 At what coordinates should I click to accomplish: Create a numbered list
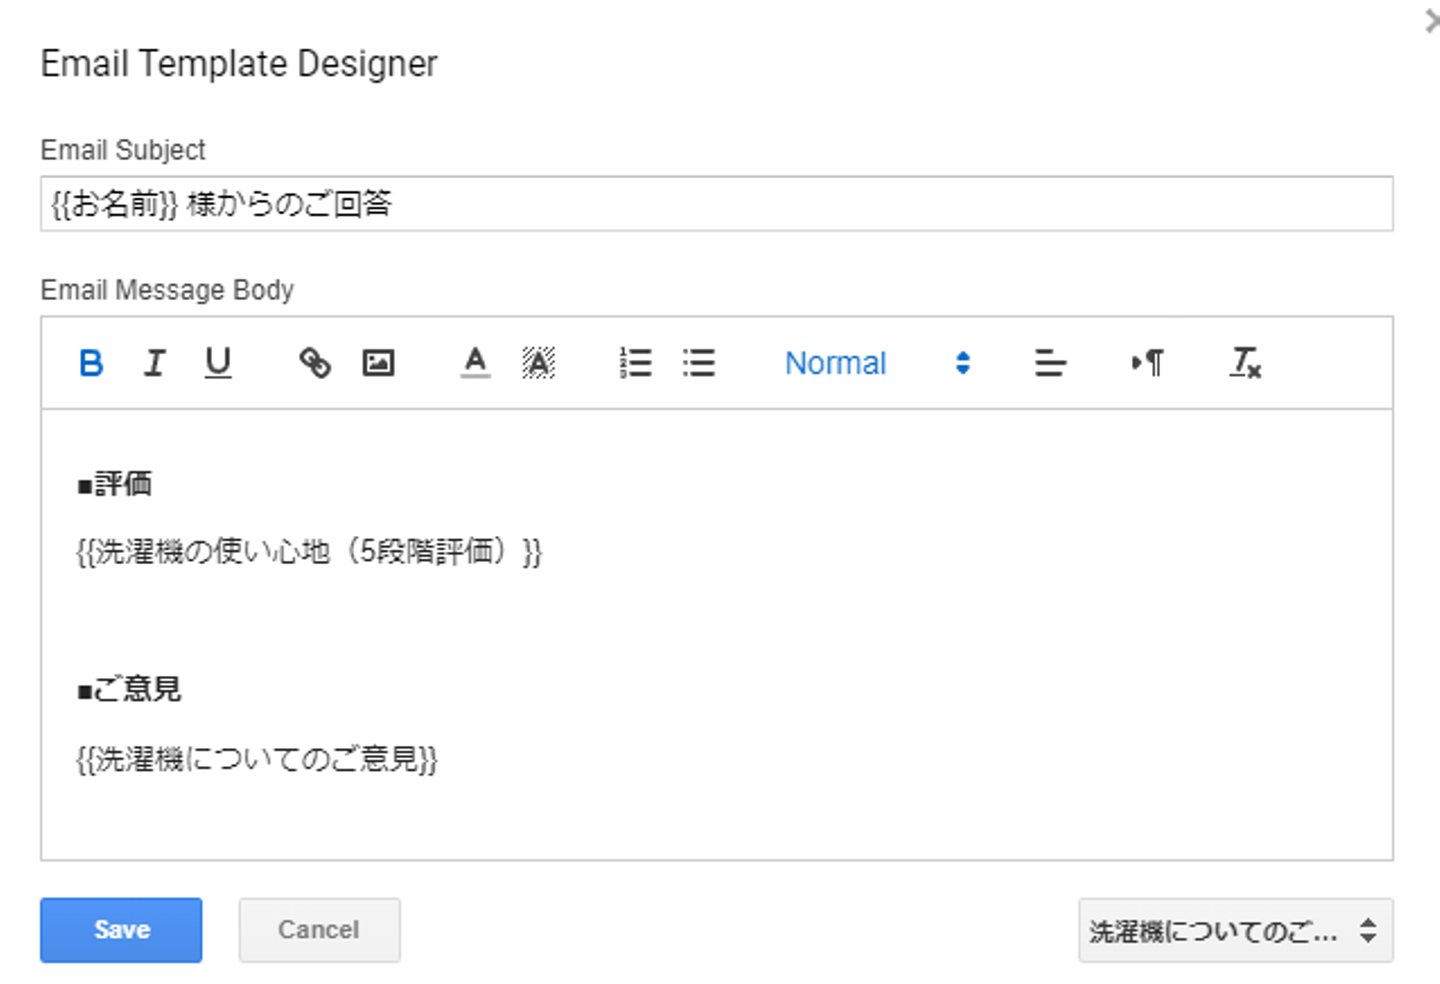[635, 363]
